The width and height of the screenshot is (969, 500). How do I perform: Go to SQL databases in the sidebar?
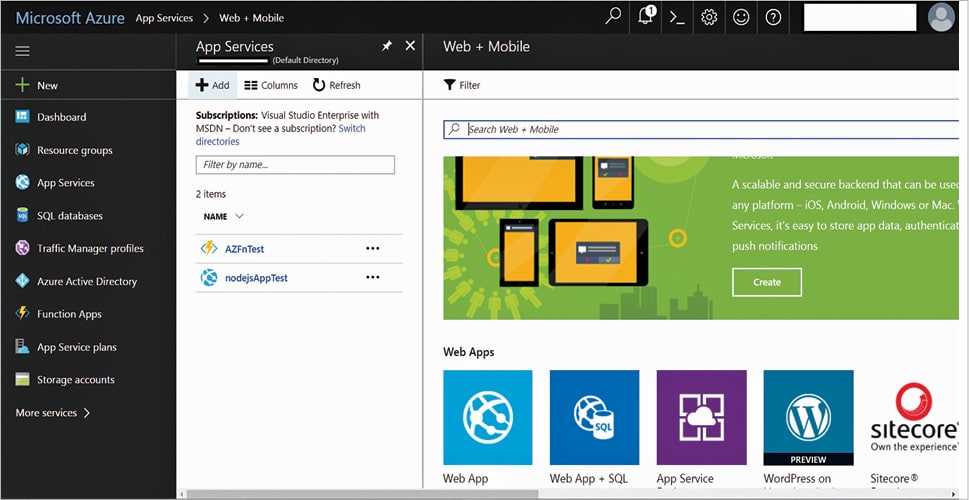tap(69, 216)
